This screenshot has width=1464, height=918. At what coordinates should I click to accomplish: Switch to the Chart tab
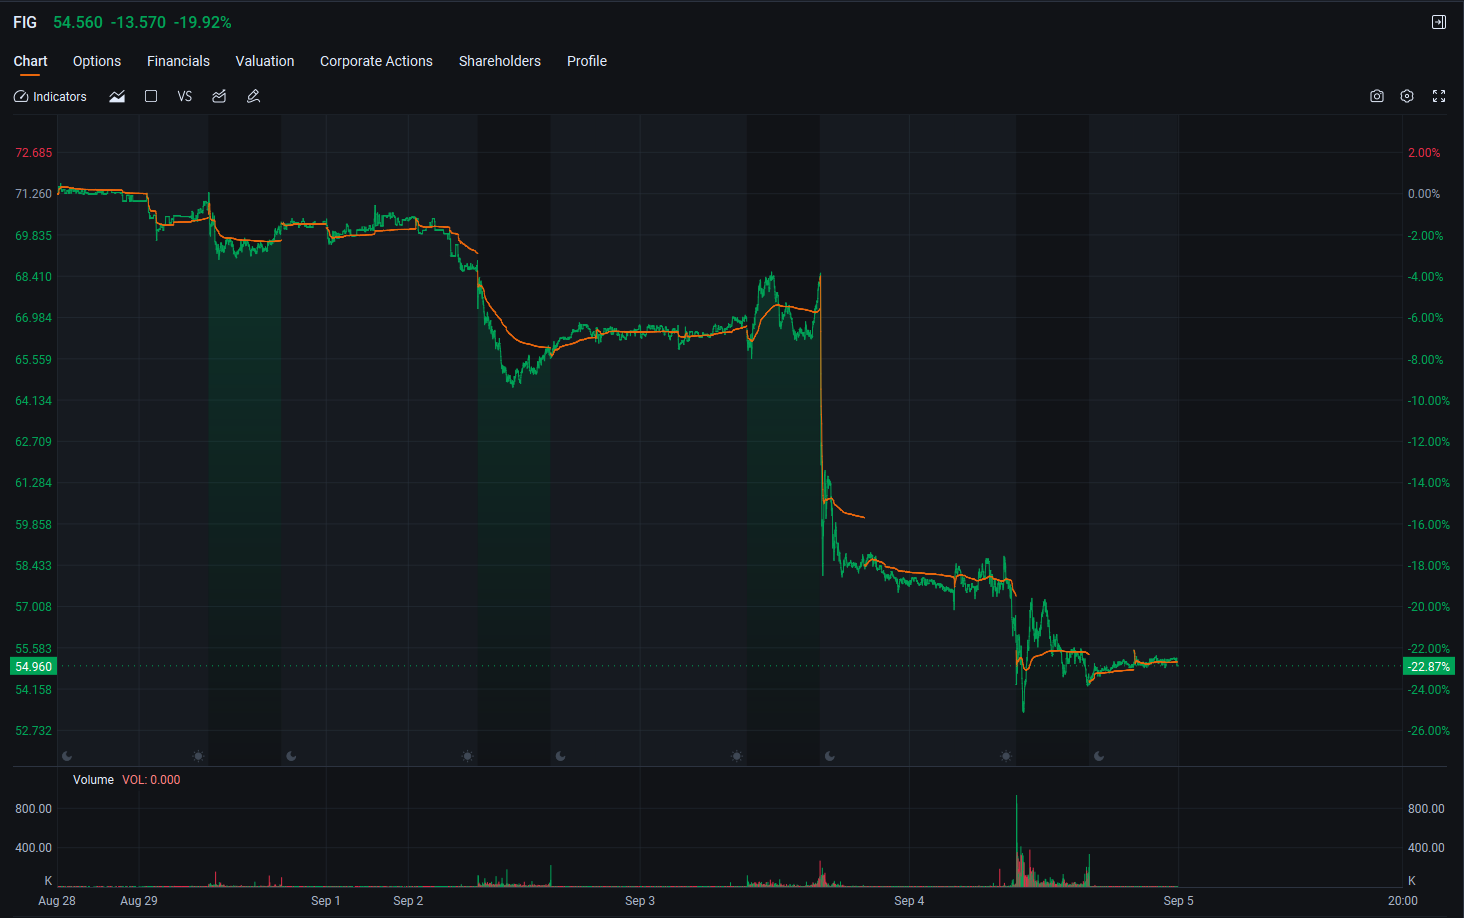tap(30, 61)
